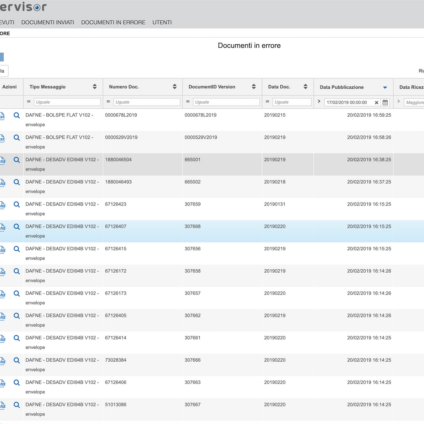Open the Documenti Inviati menu
424x424 pixels.
[48, 22]
